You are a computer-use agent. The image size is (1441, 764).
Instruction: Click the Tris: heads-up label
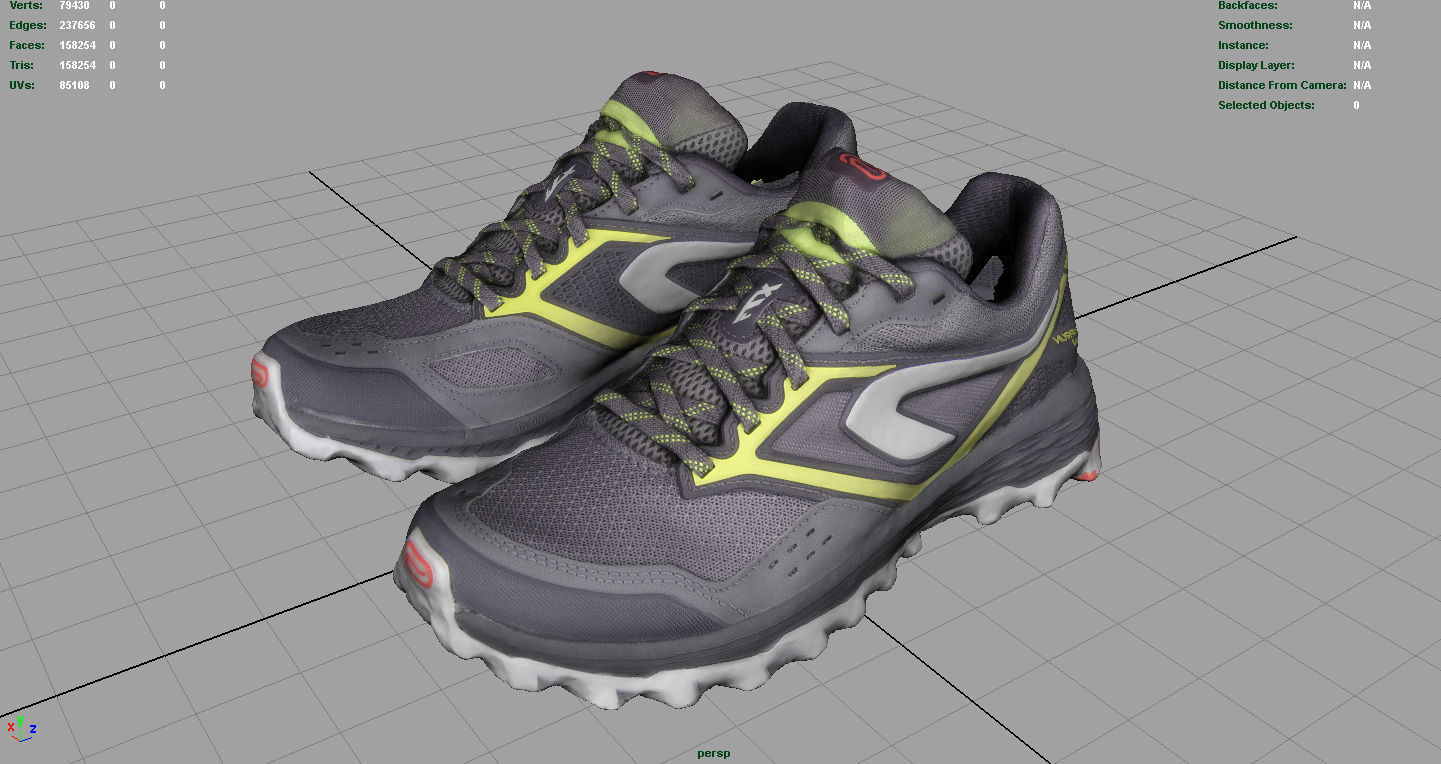tap(23, 65)
